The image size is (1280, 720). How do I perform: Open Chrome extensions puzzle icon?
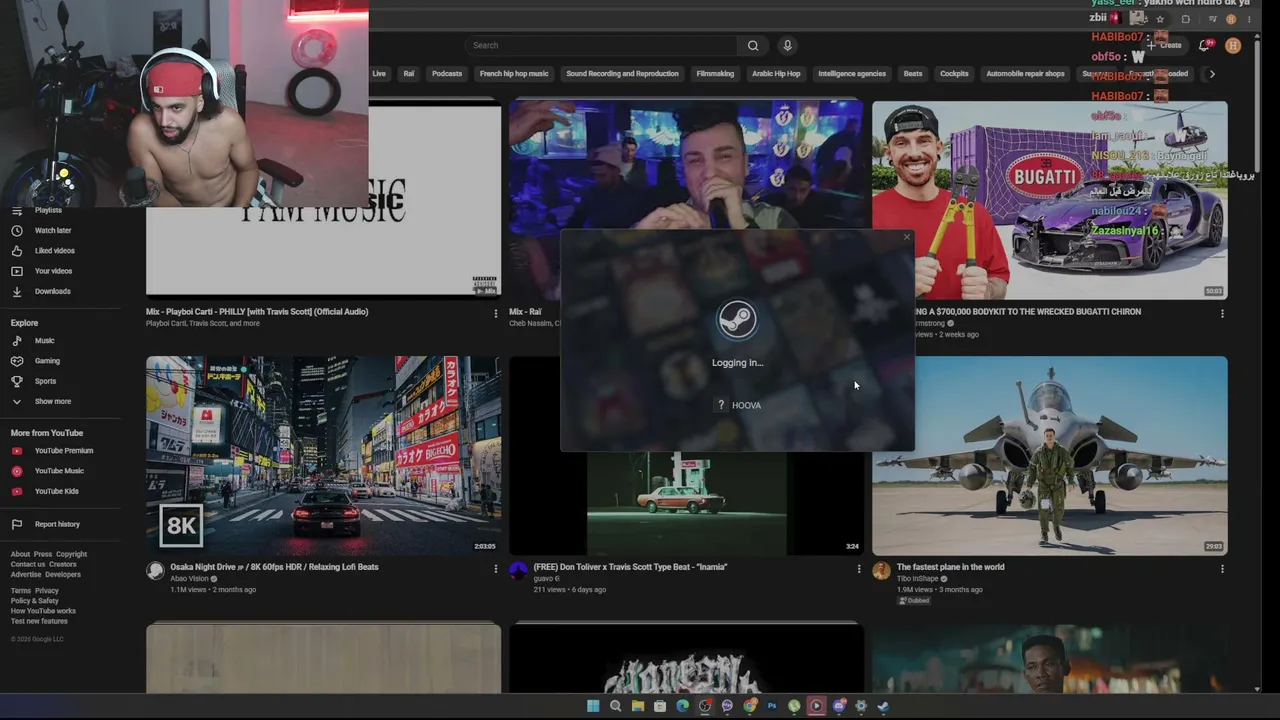(x=1186, y=19)
